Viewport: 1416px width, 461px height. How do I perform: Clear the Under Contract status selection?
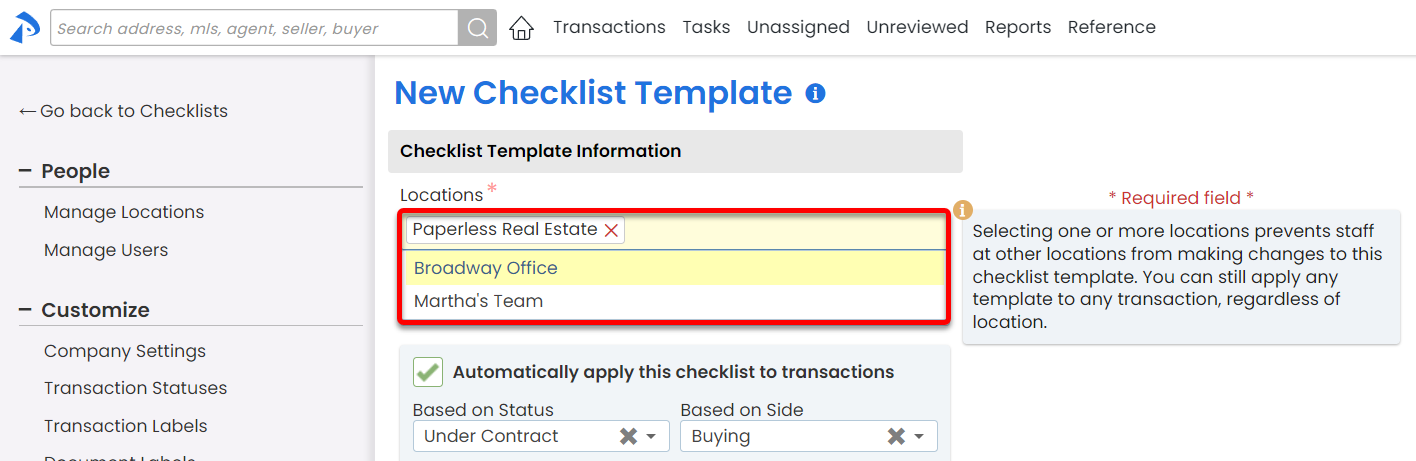click(628, 436)
